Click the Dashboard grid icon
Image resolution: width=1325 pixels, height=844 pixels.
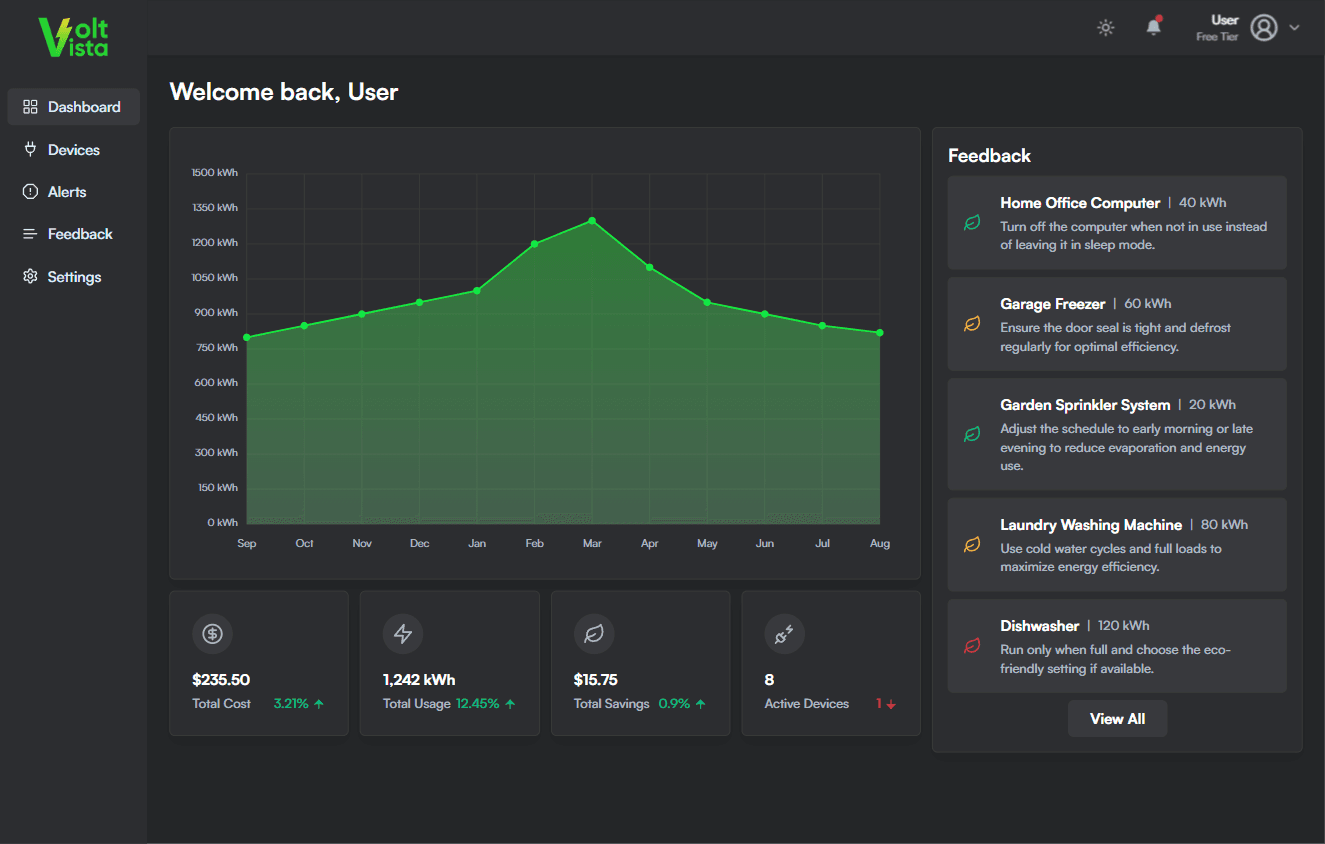[x=30, y=107]
